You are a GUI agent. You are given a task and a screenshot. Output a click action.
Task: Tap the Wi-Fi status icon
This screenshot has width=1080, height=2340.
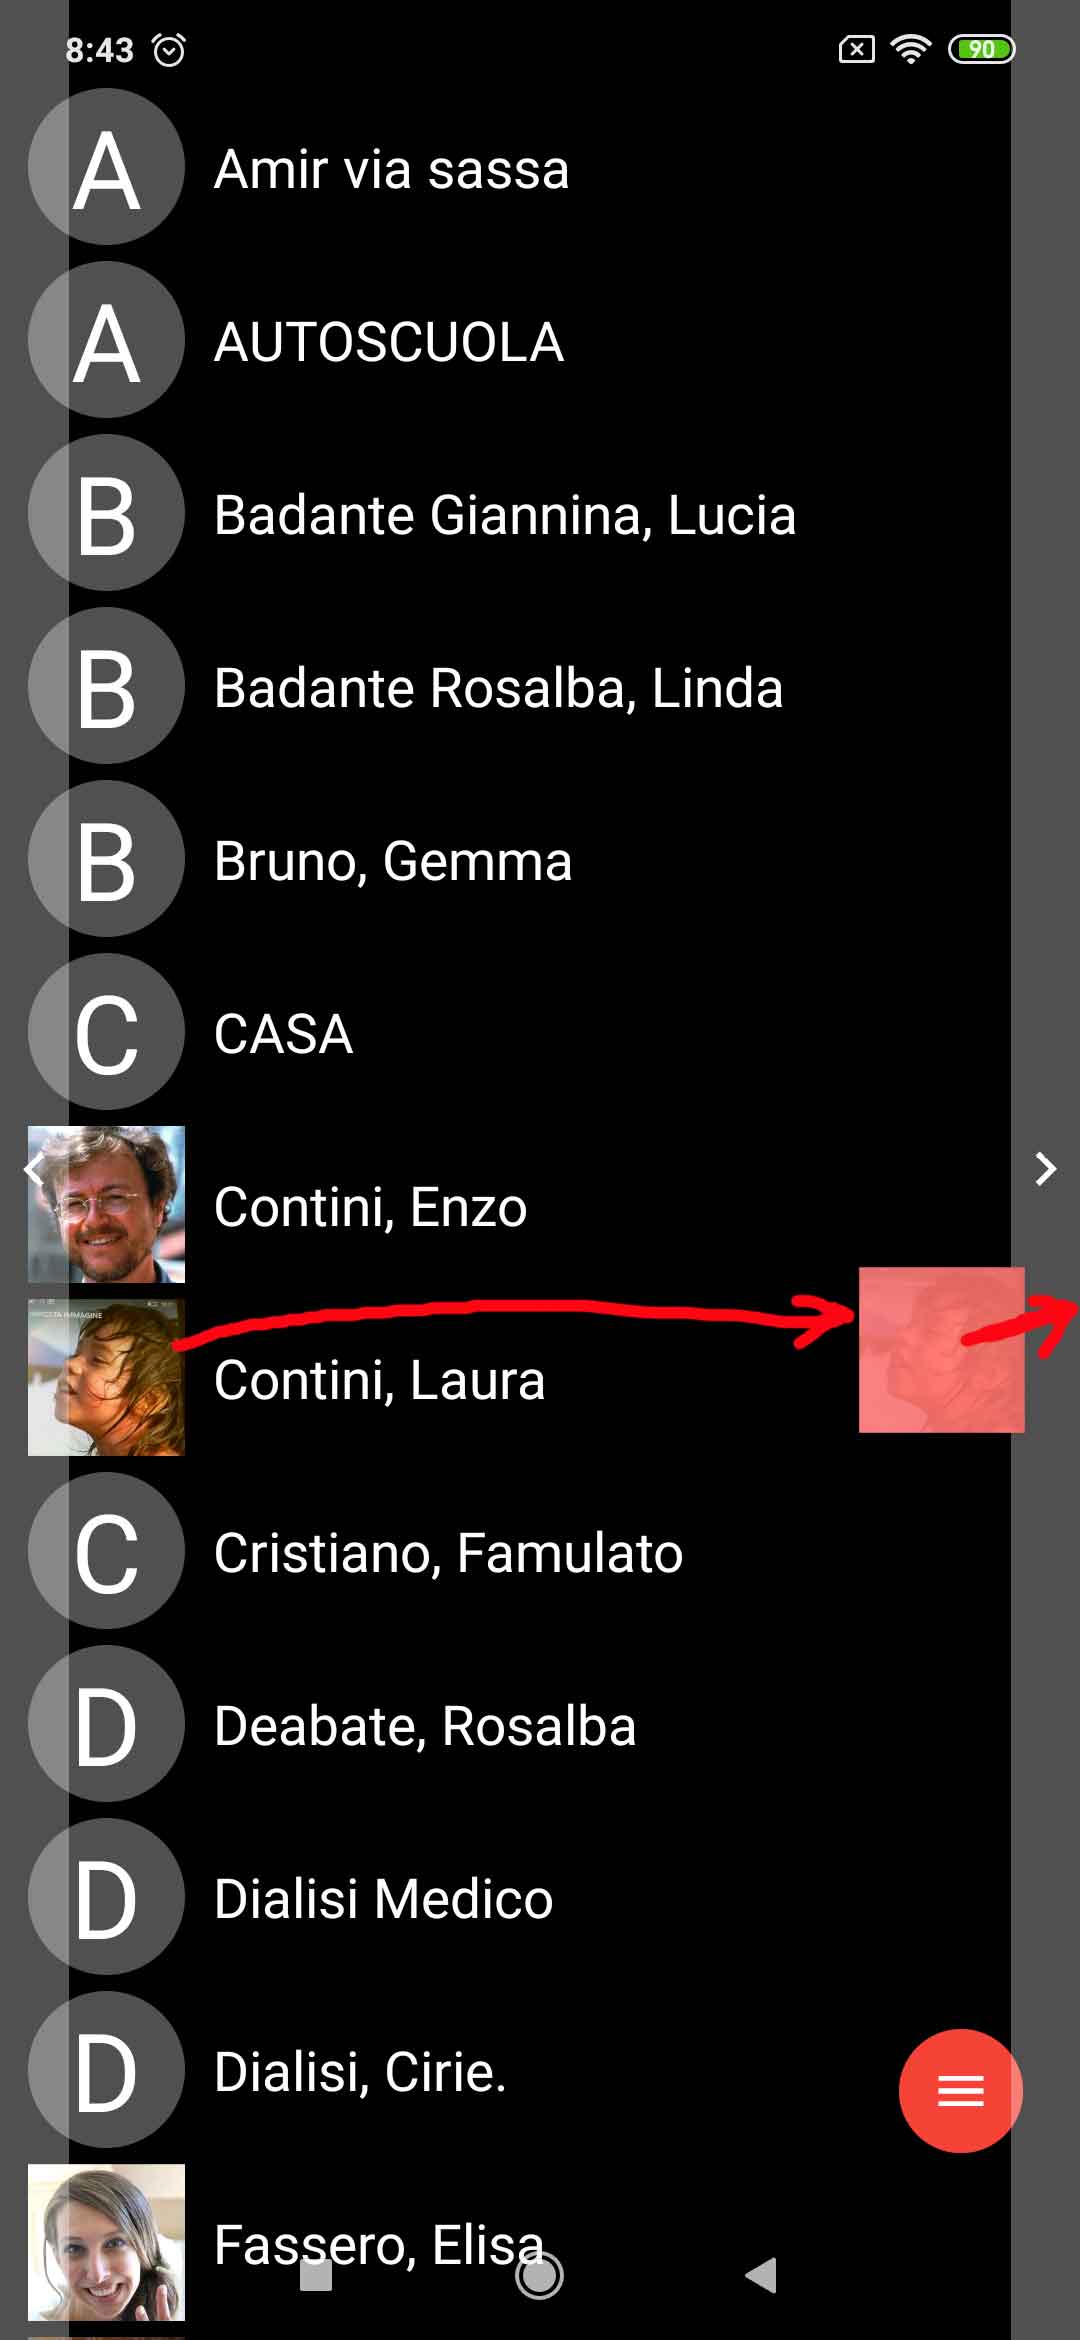tap(910, 49)
